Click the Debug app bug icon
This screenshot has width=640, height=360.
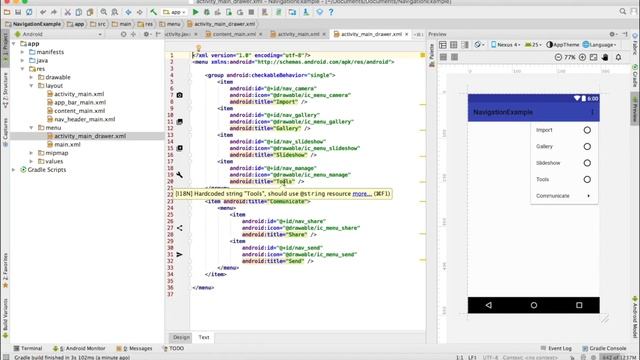click(x=207, y=12)
